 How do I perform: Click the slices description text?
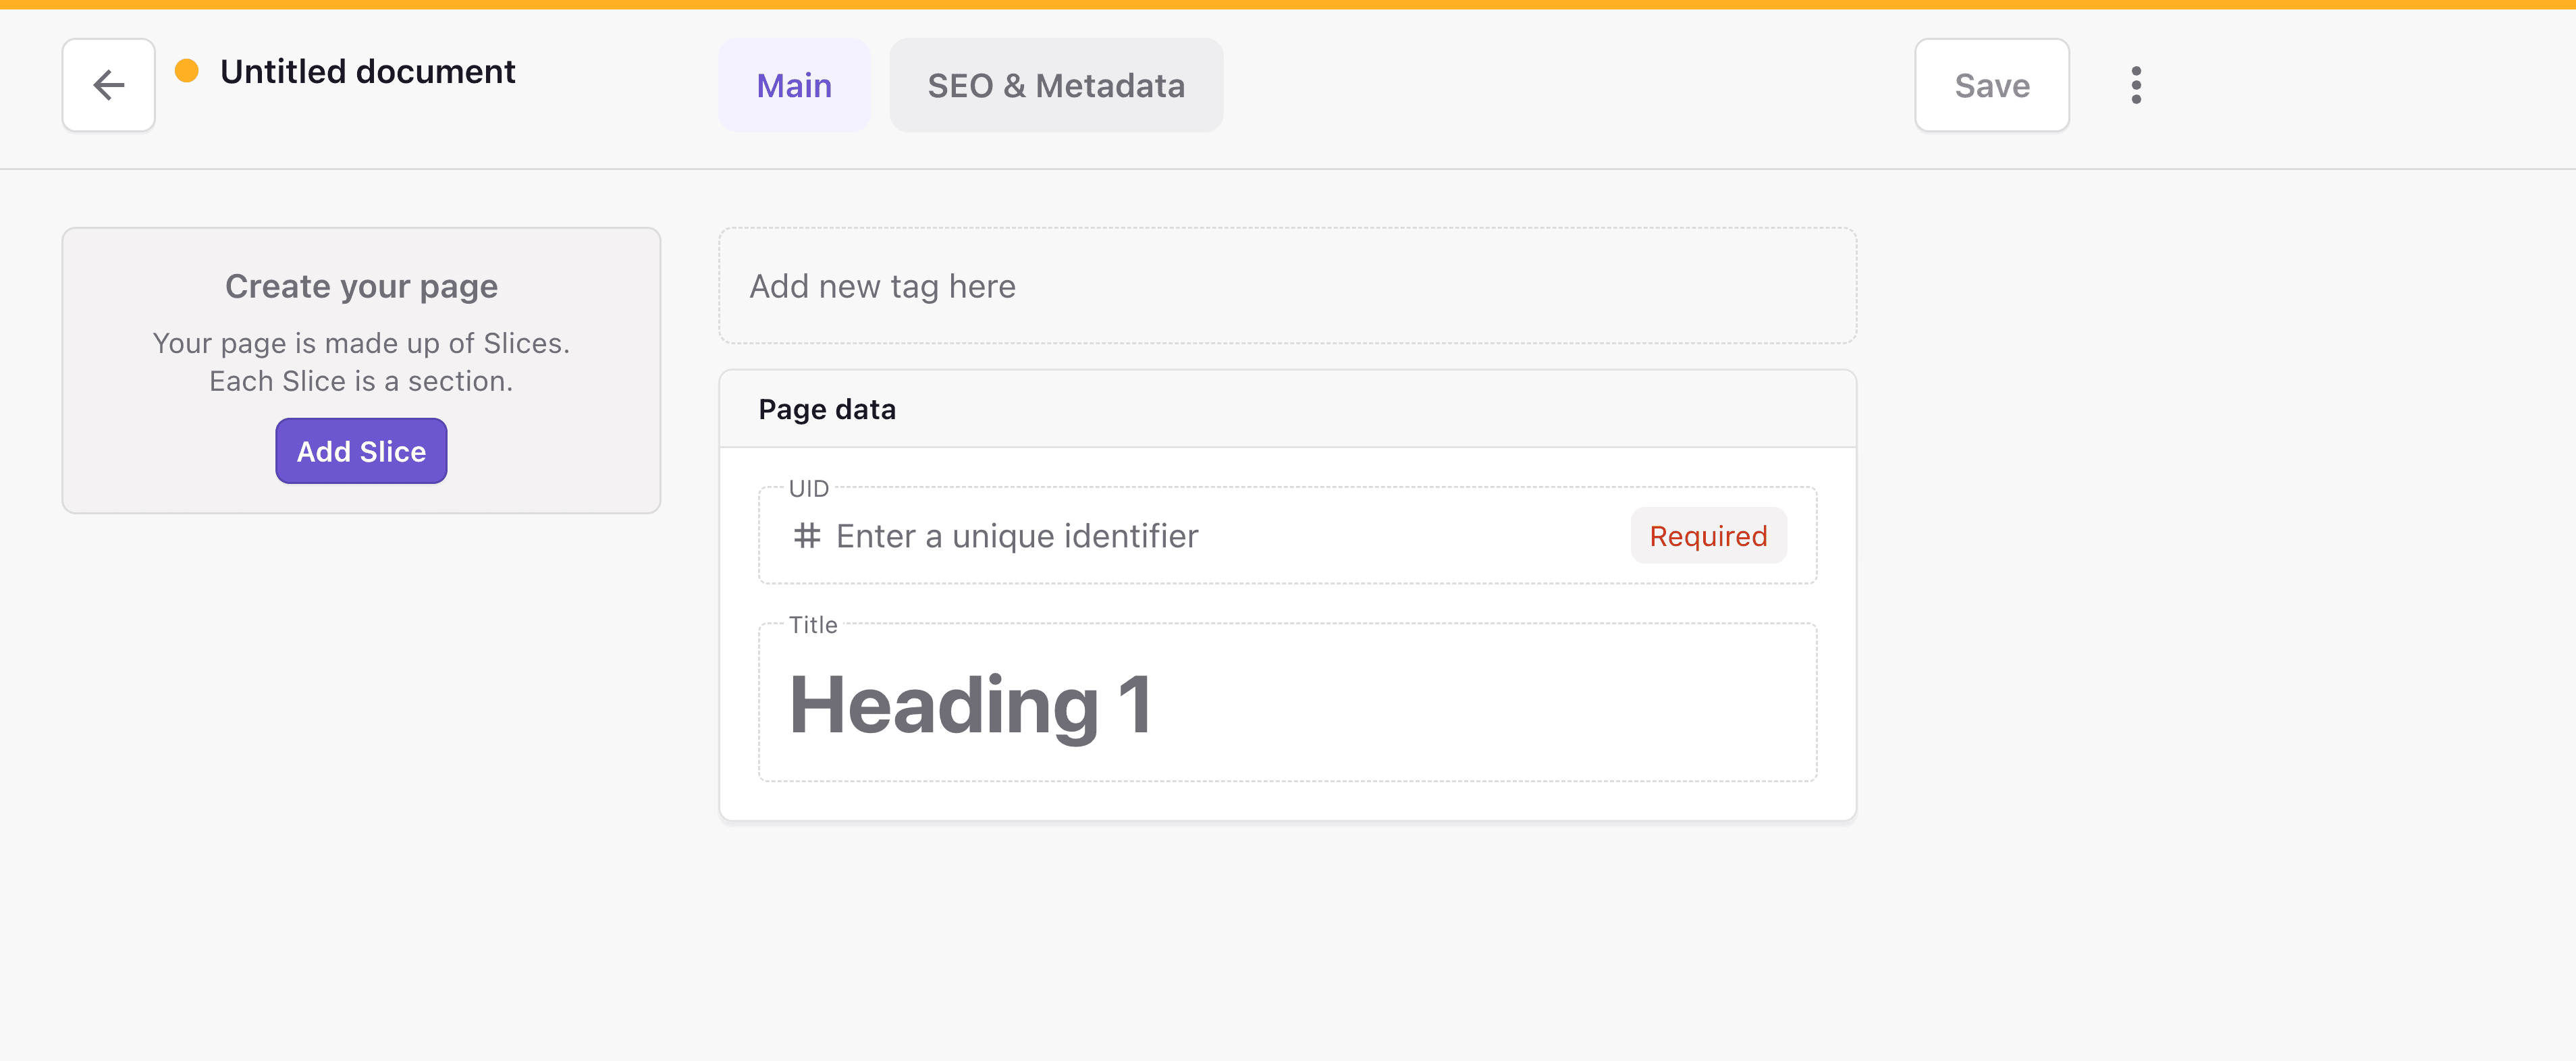[361, 361]
